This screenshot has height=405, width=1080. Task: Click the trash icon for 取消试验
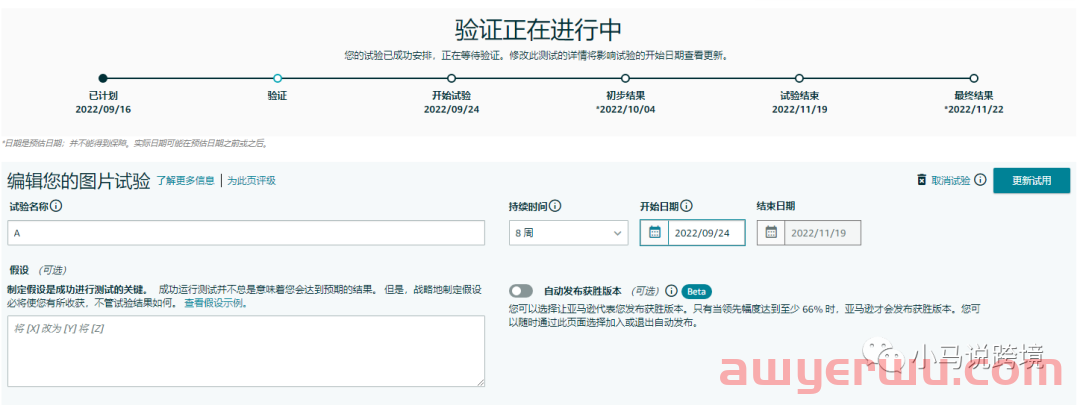click(921, 180)
